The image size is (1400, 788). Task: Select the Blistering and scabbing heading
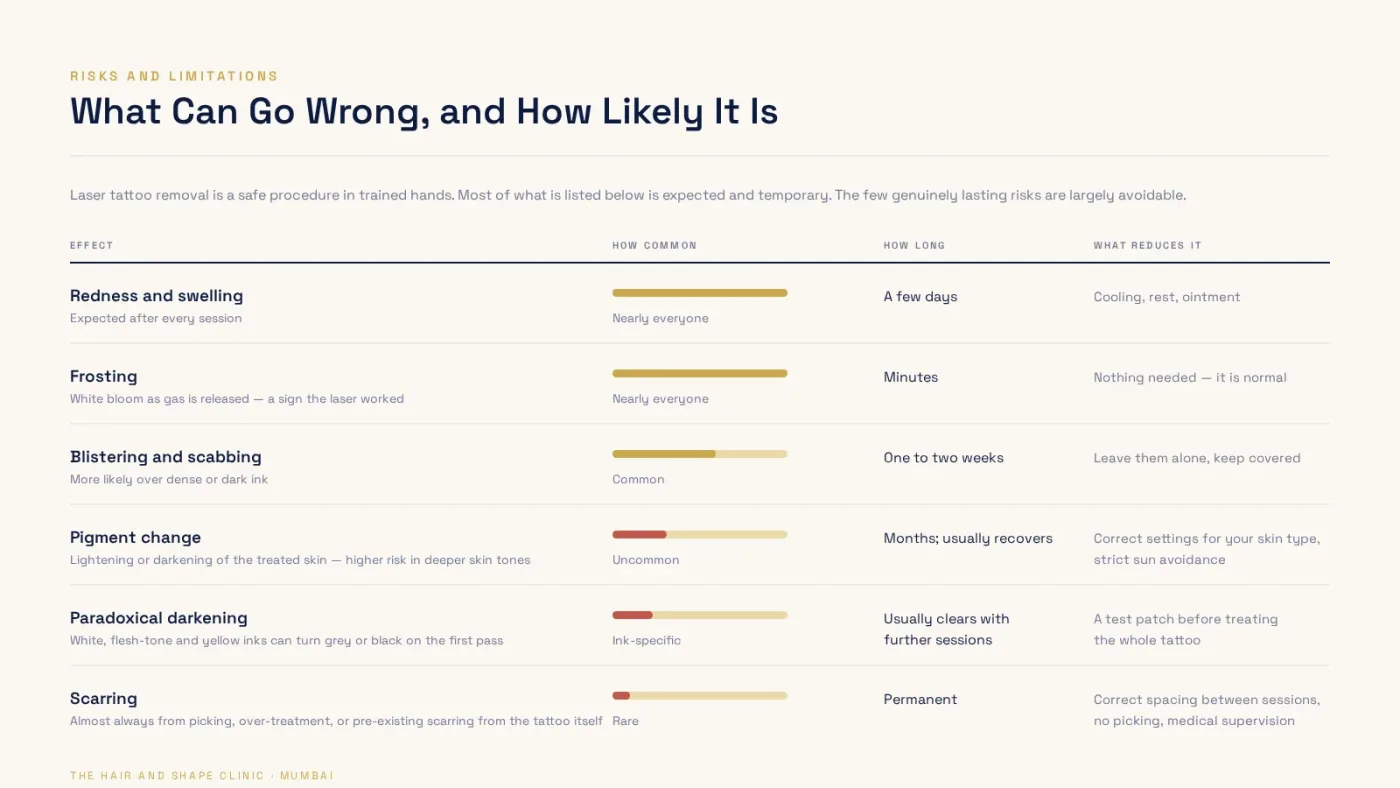(x=165, y=457)
